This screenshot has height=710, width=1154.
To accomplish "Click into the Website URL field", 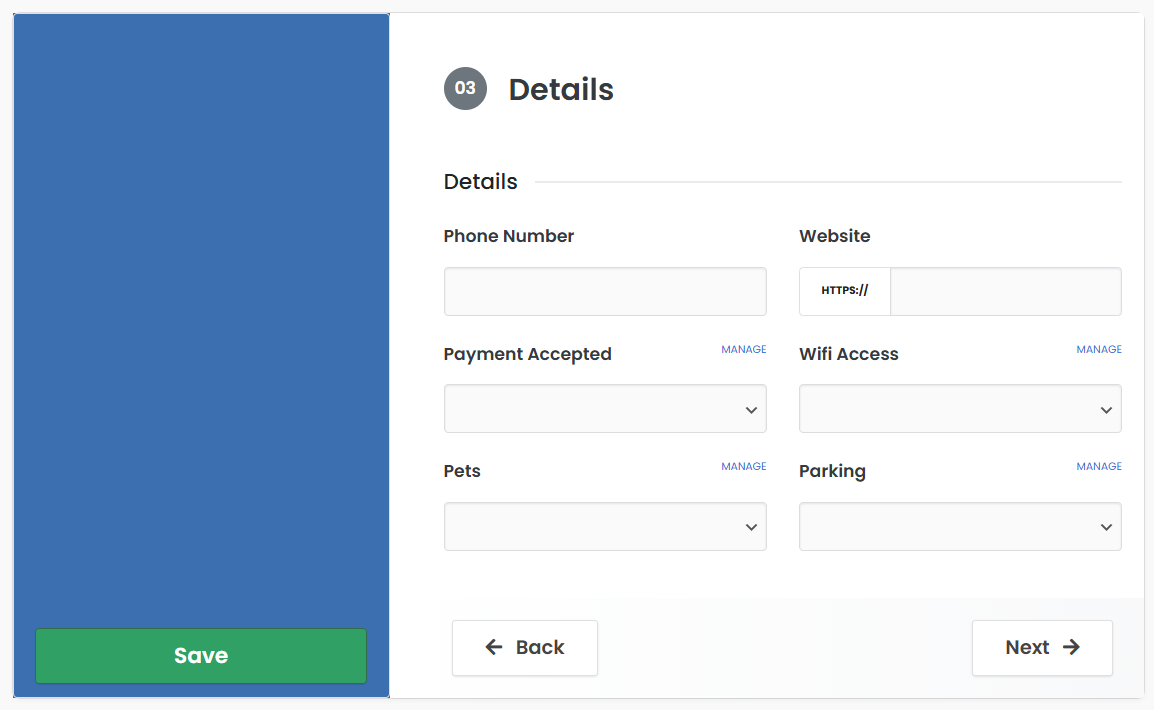I will coord(1005,292).
